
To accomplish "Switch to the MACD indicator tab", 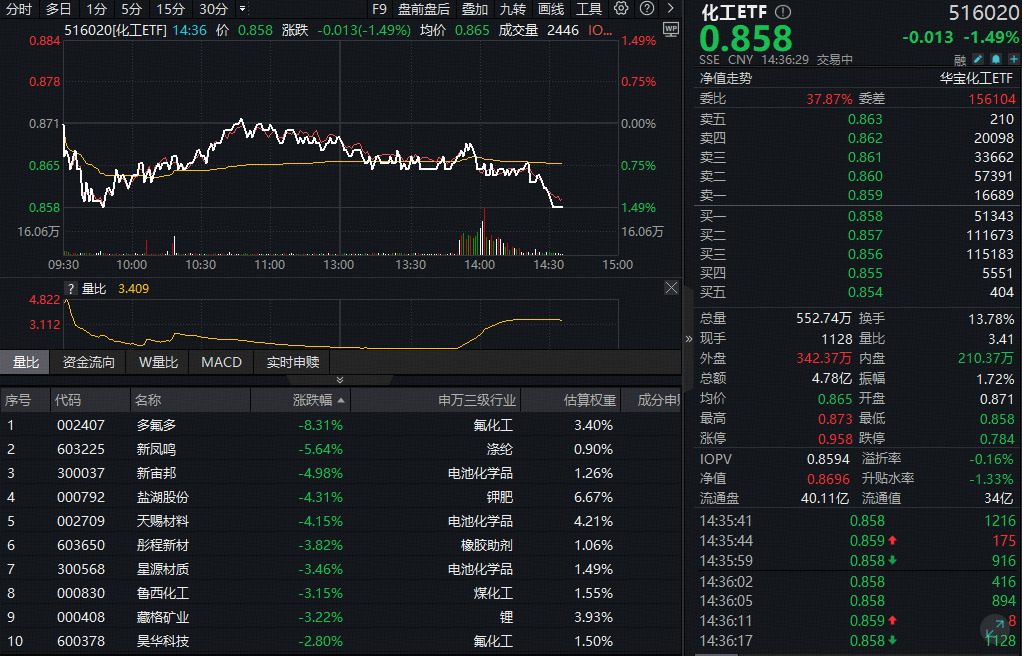I will click(221, 363).
